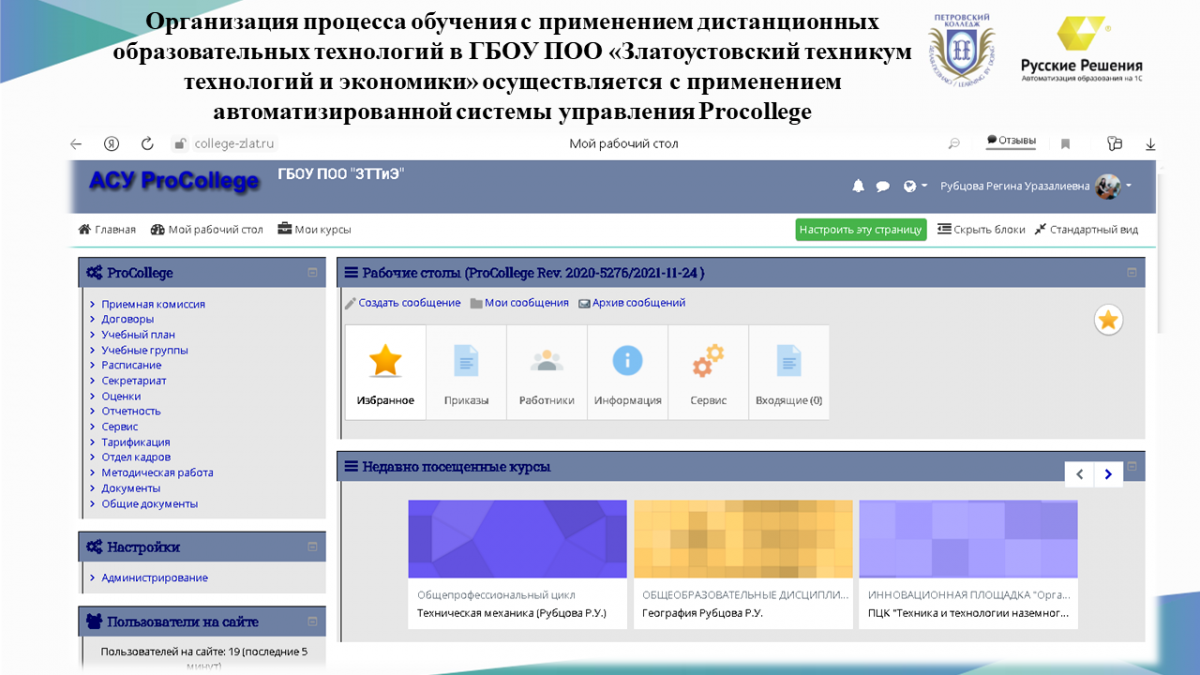Open Общие документы item
Viewport: 1200px width, 675px height.
tap(150, 504)
